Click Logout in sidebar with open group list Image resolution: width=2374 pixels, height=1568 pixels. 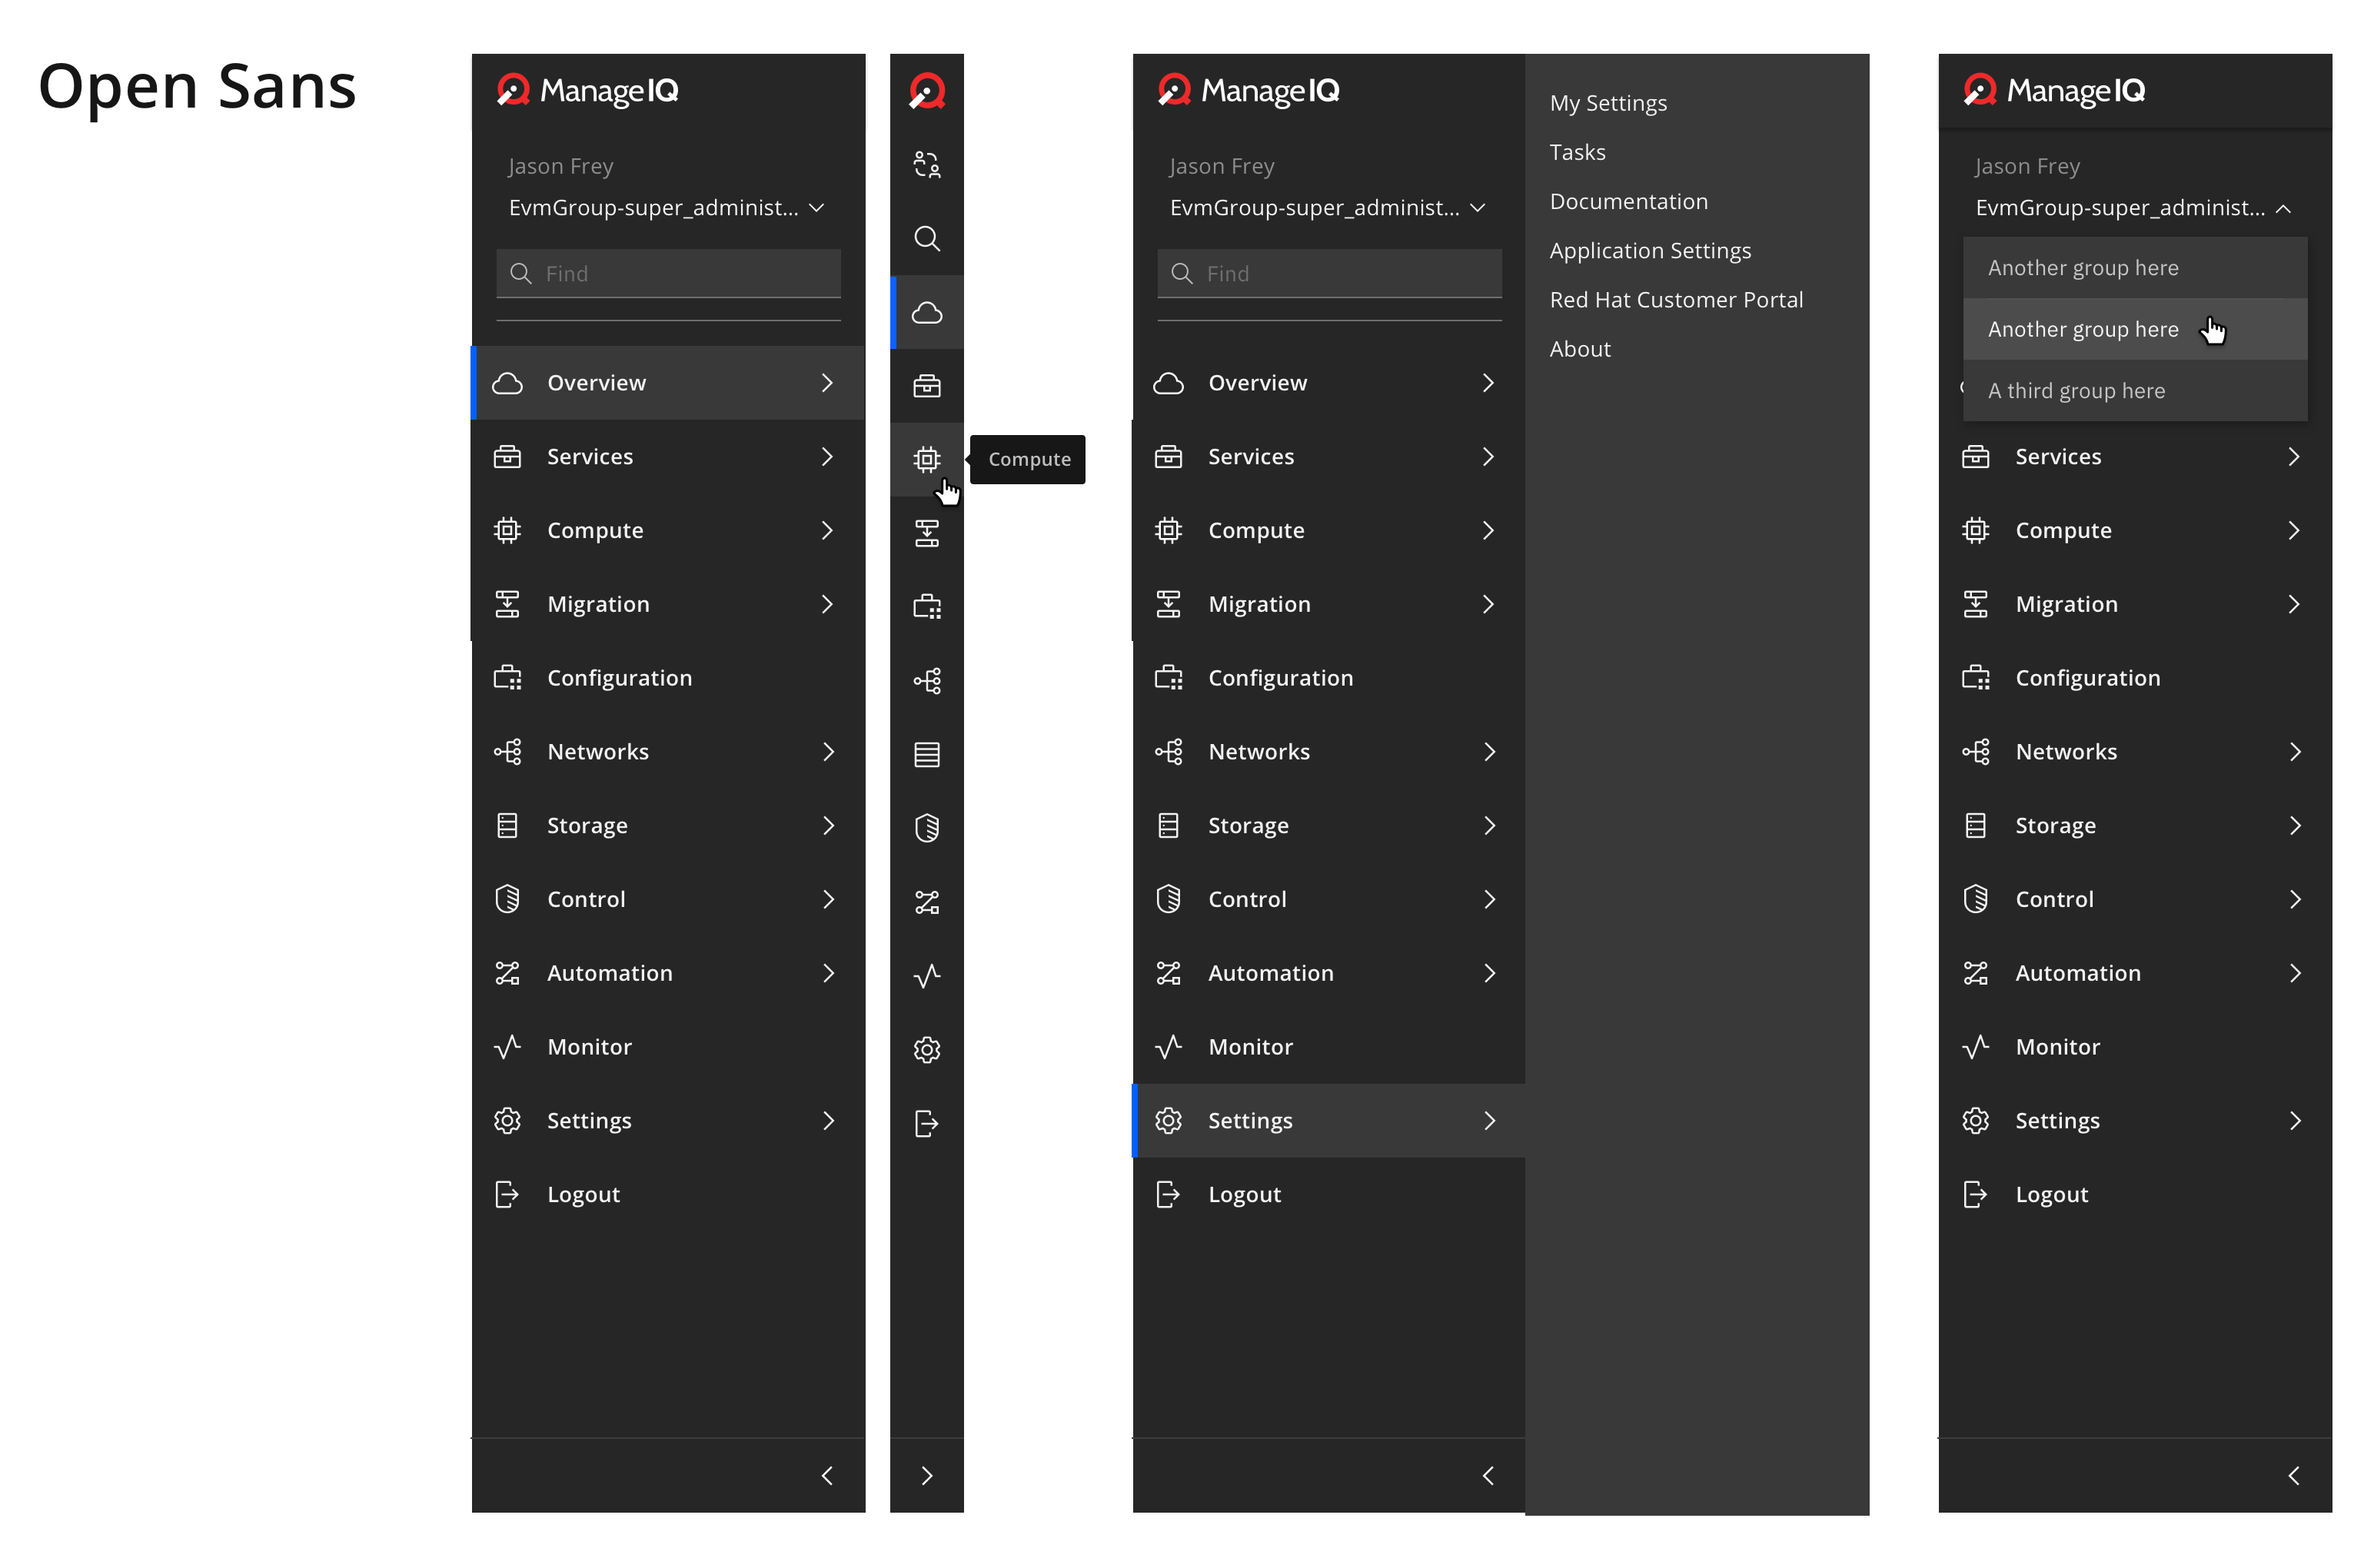[2134, 1194]
